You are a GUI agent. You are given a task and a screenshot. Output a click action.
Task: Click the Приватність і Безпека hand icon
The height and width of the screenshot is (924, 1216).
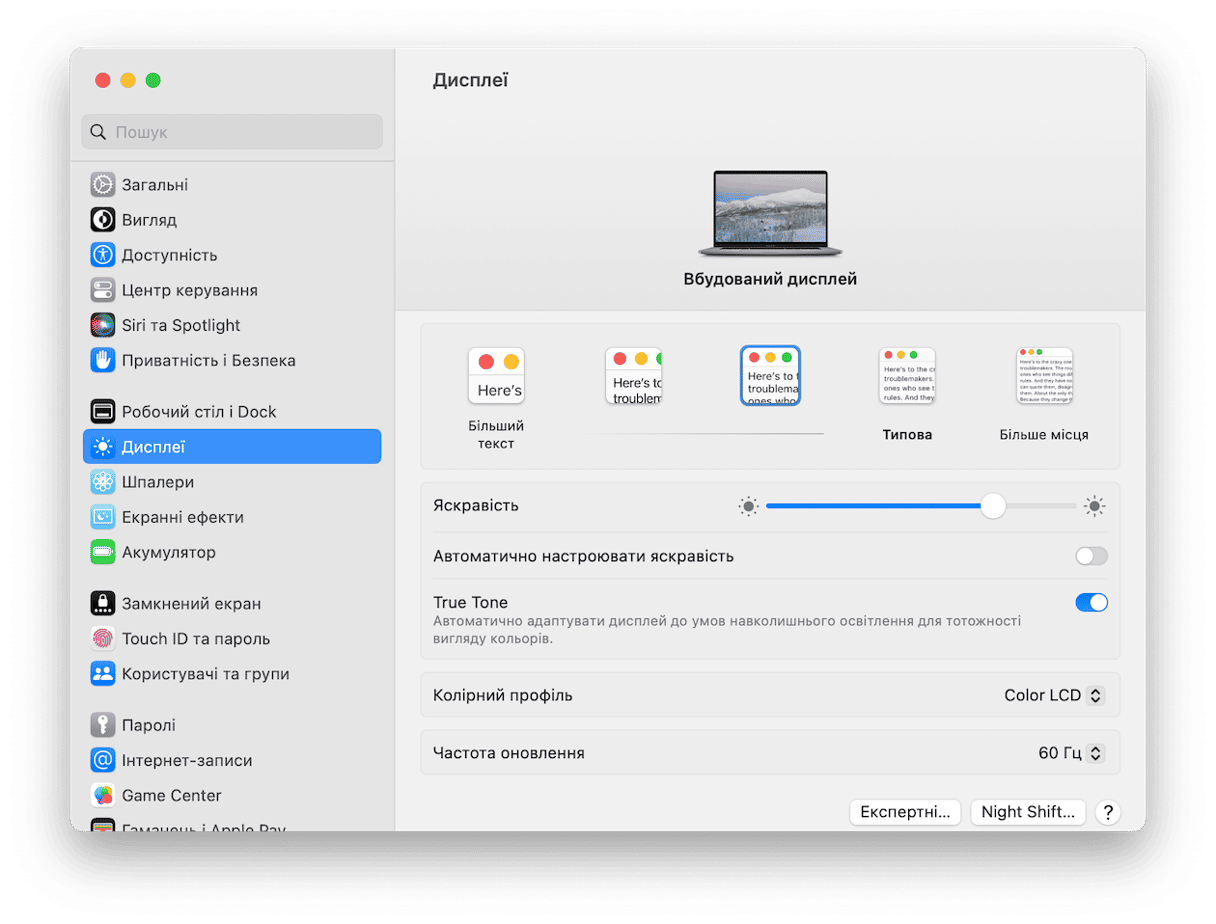[x=103, y=360]
